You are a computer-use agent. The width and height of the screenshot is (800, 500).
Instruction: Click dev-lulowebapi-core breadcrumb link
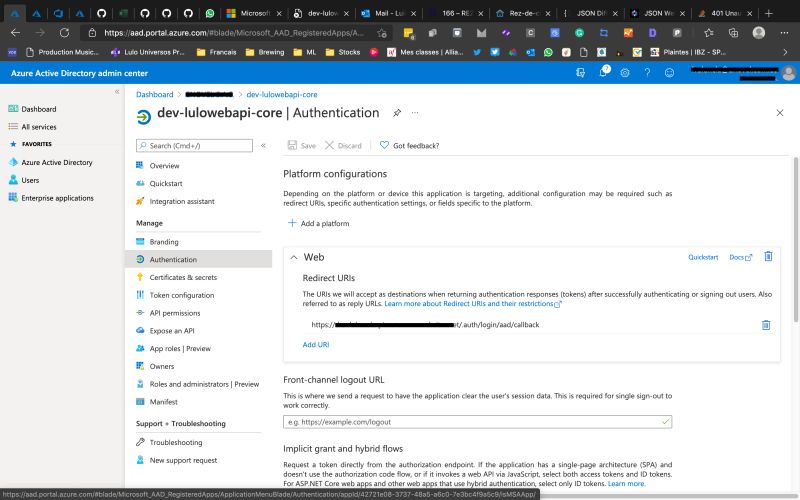point(282,94)
